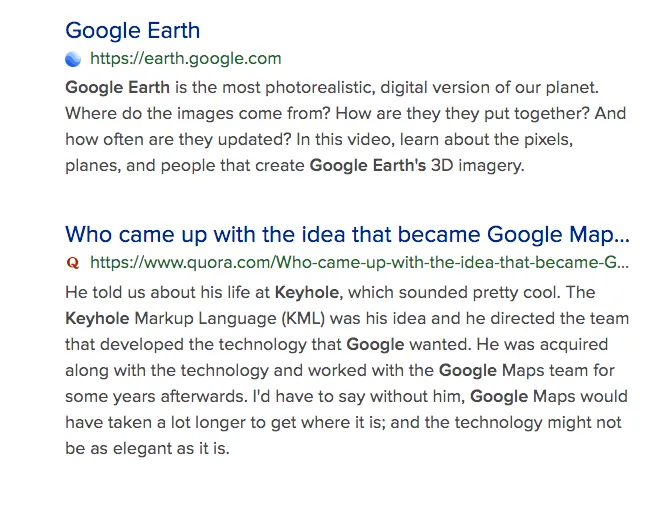Click bold 'Google' before 'Maps would'
The image size is (664, 505).
[499, 397]
